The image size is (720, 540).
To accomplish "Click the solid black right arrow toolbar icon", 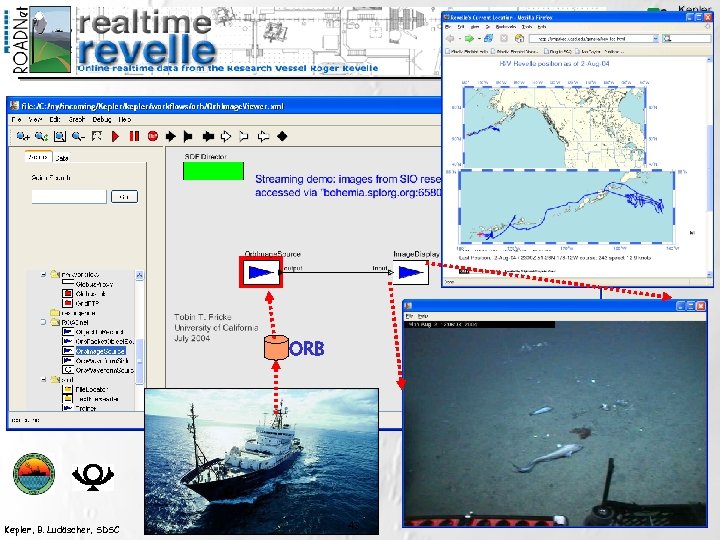I will [170, 136].
